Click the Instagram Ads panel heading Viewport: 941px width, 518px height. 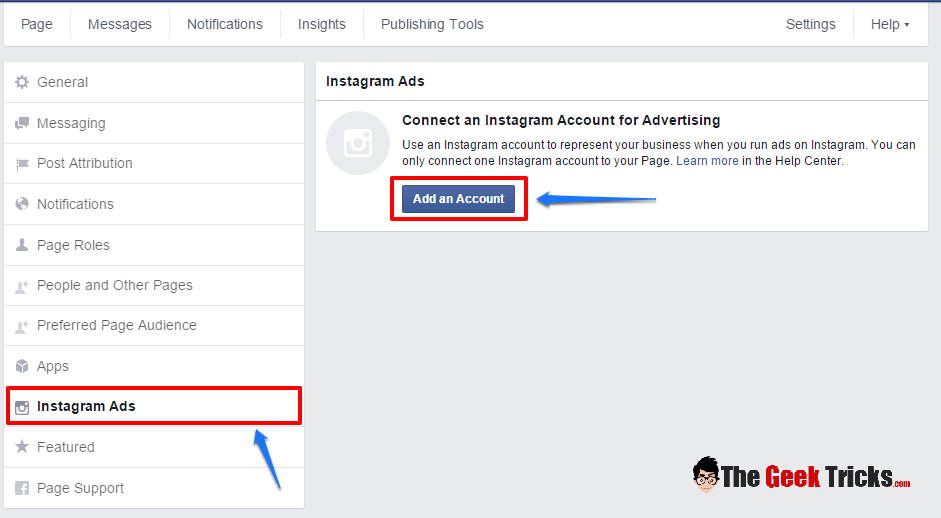point(375,81)
